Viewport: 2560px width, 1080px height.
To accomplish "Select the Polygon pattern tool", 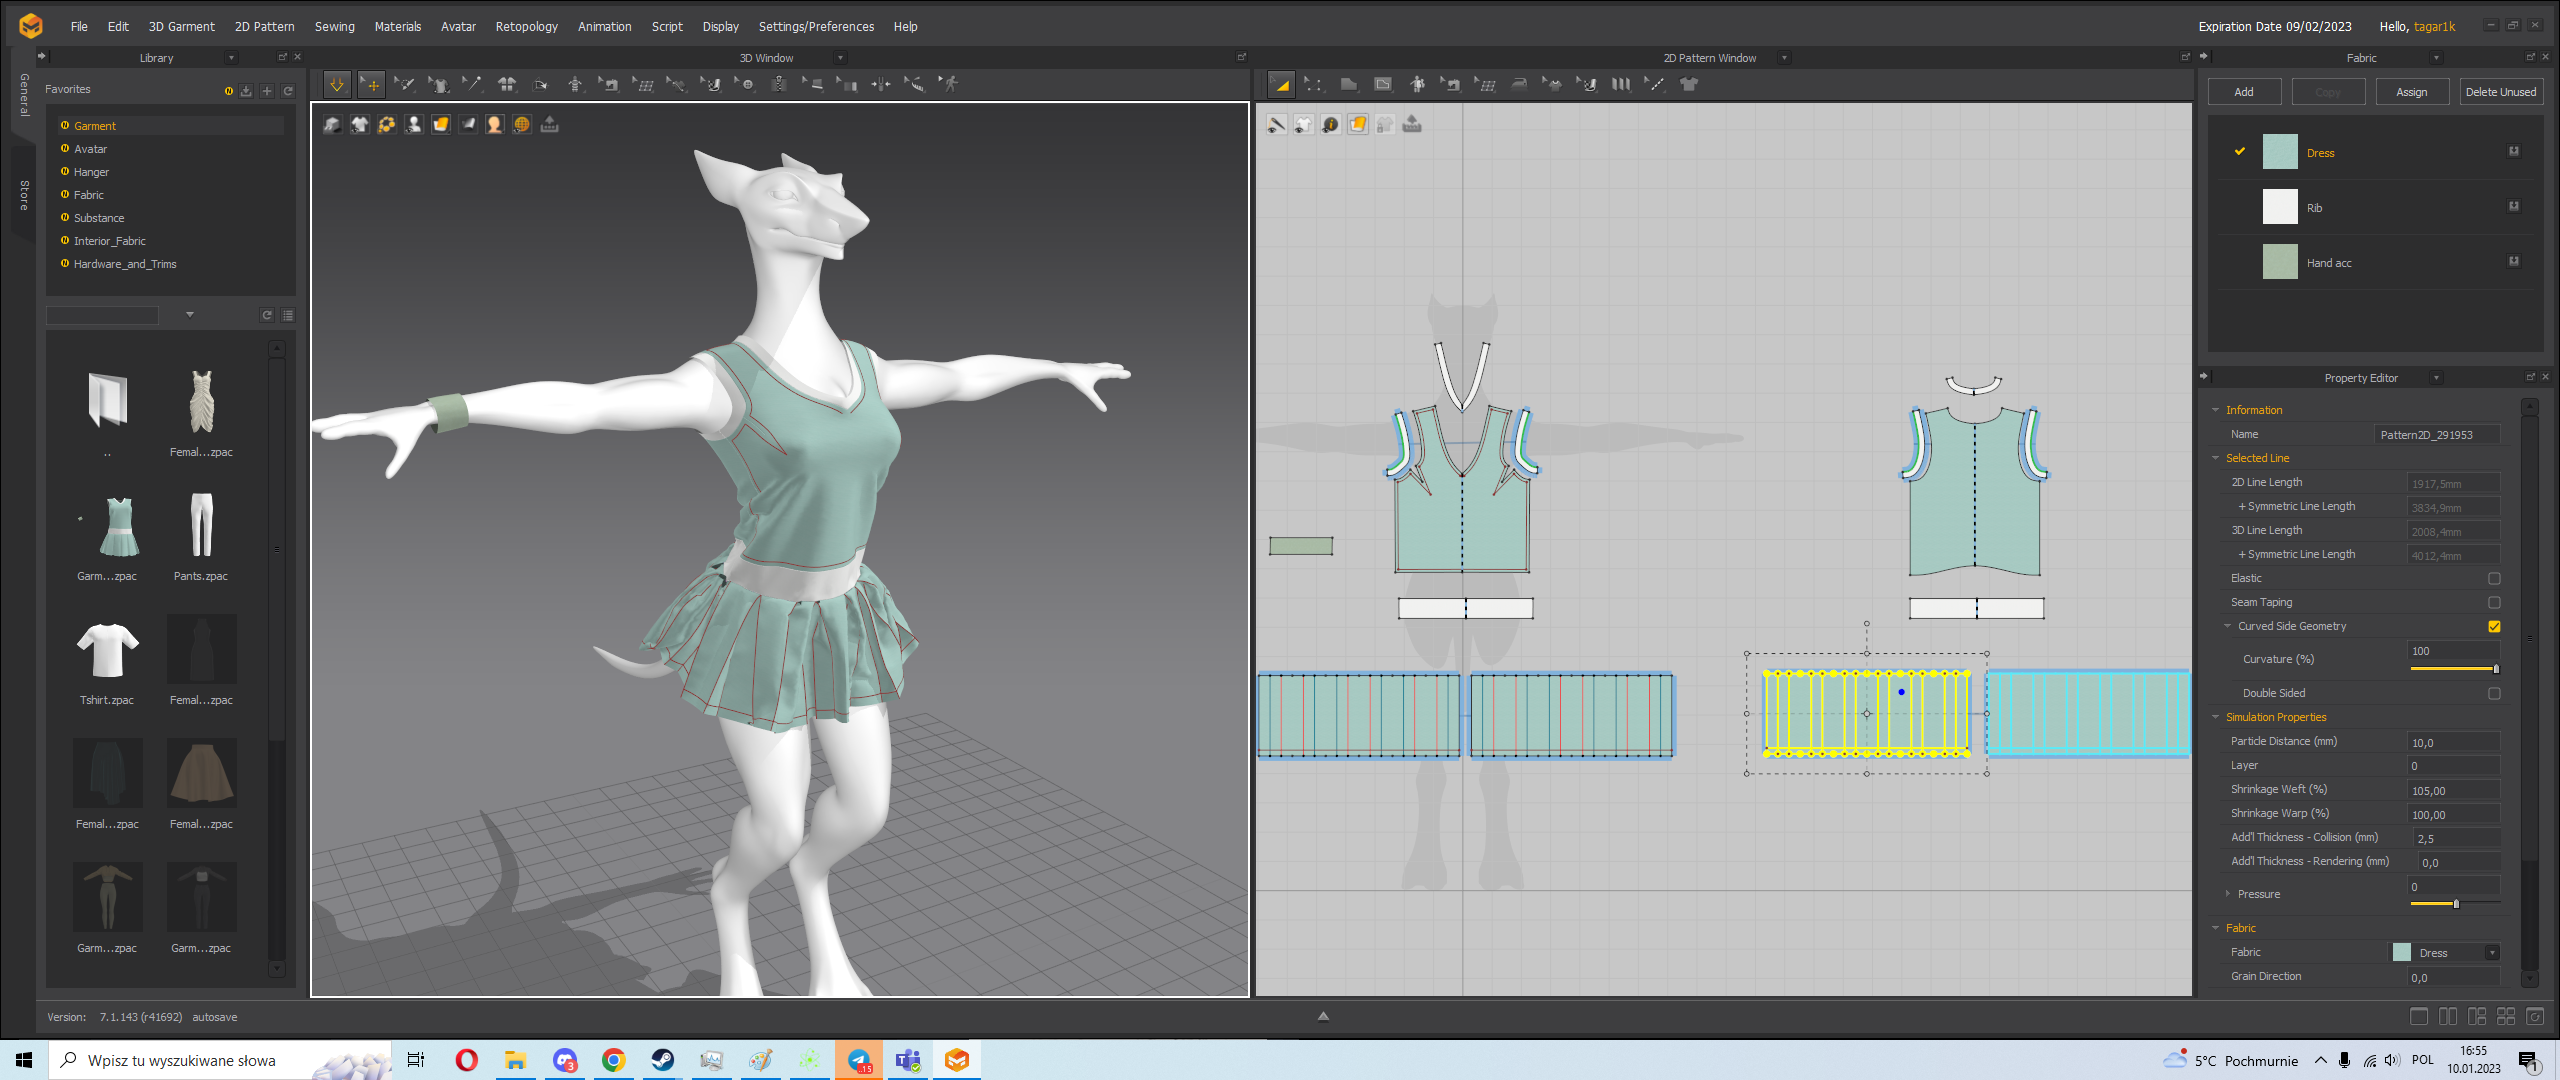I will click(x=1349, y=85).
